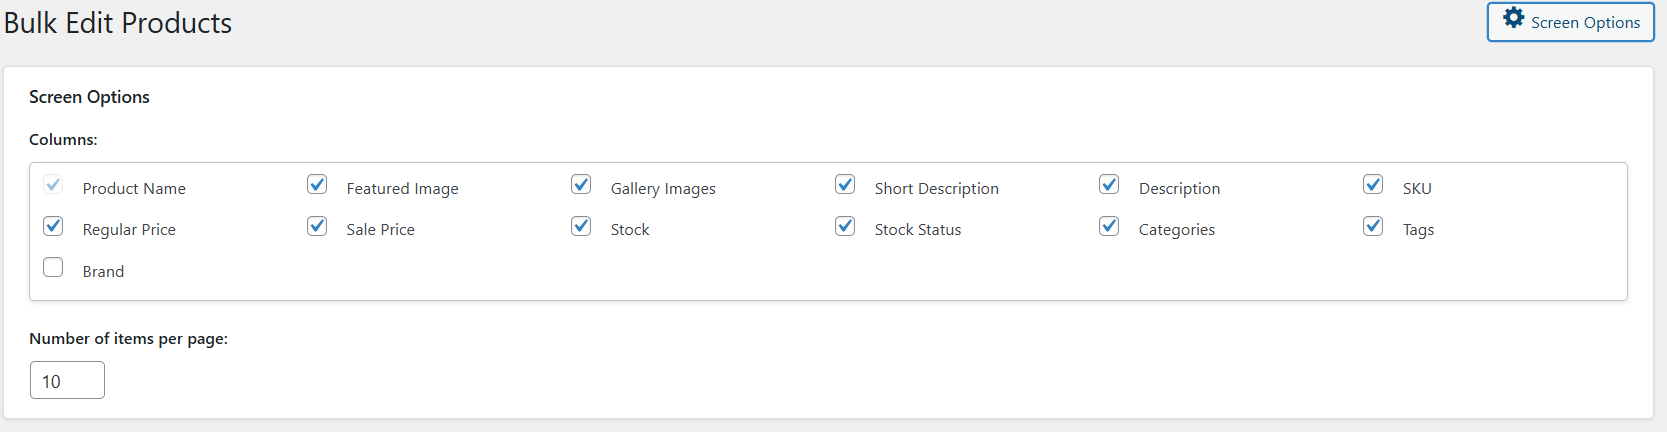This screenshot has height=432, width=1667.
Task: Click the Tags label text
Action: point(1418,230)
